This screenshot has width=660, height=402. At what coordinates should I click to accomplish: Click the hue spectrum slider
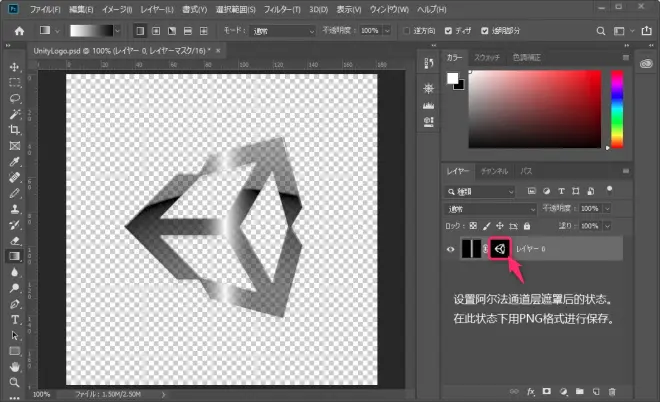617,109
